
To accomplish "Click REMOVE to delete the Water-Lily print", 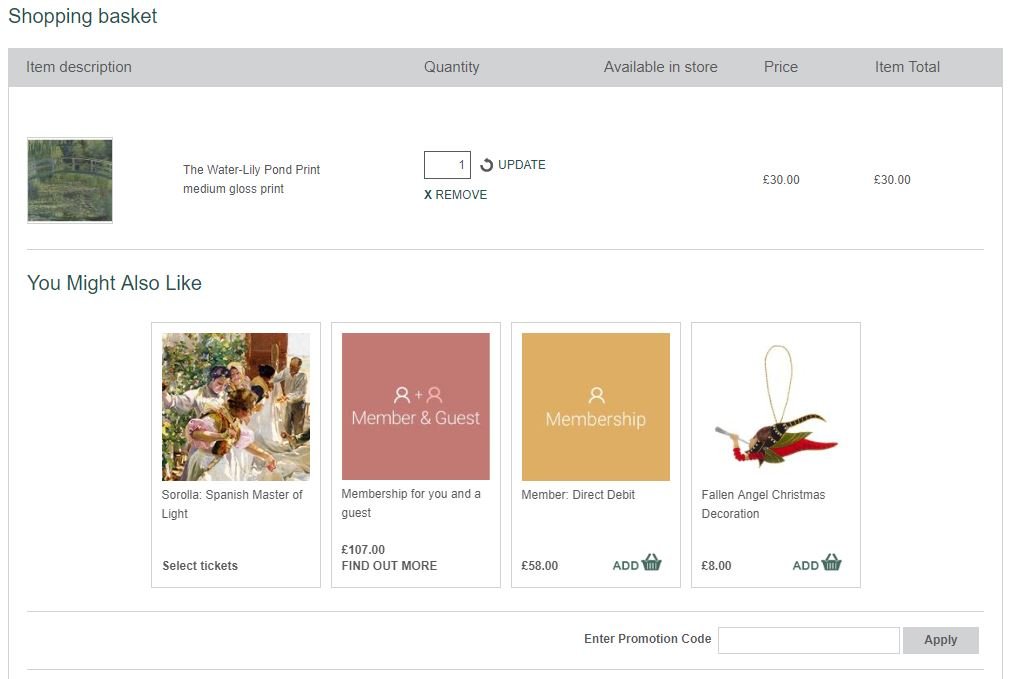I will tap(460, 195).
